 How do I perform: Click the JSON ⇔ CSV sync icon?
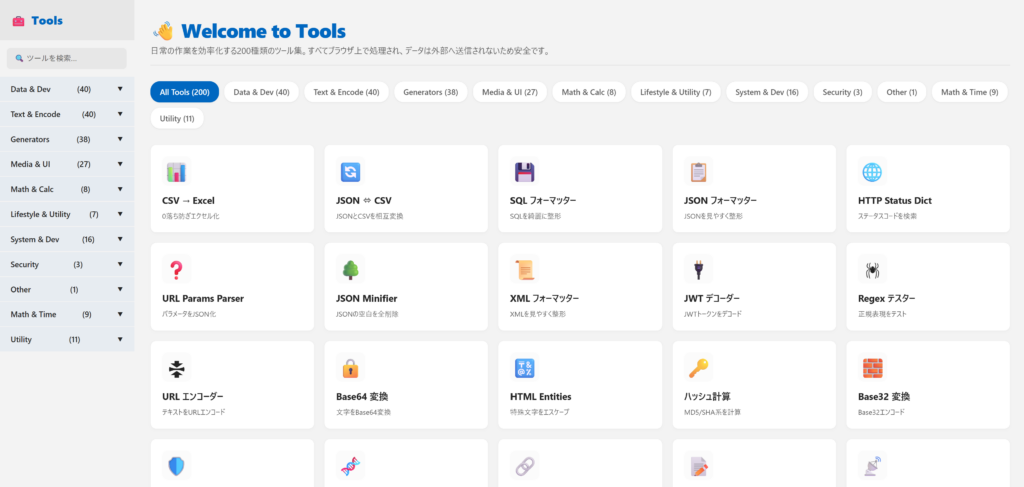pyautogui.click(x=351, y=172)
